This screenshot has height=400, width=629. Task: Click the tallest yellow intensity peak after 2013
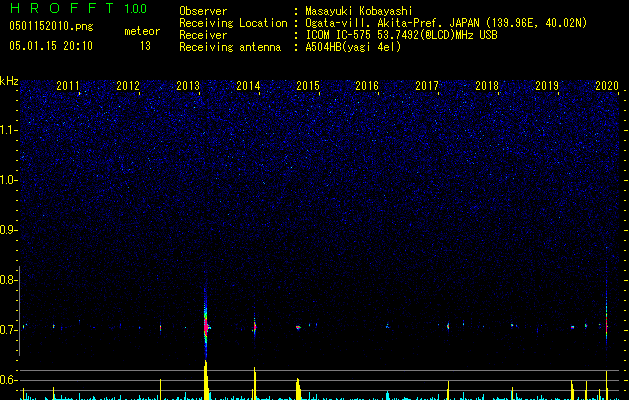pyautogui.click(x=206, y=380)
